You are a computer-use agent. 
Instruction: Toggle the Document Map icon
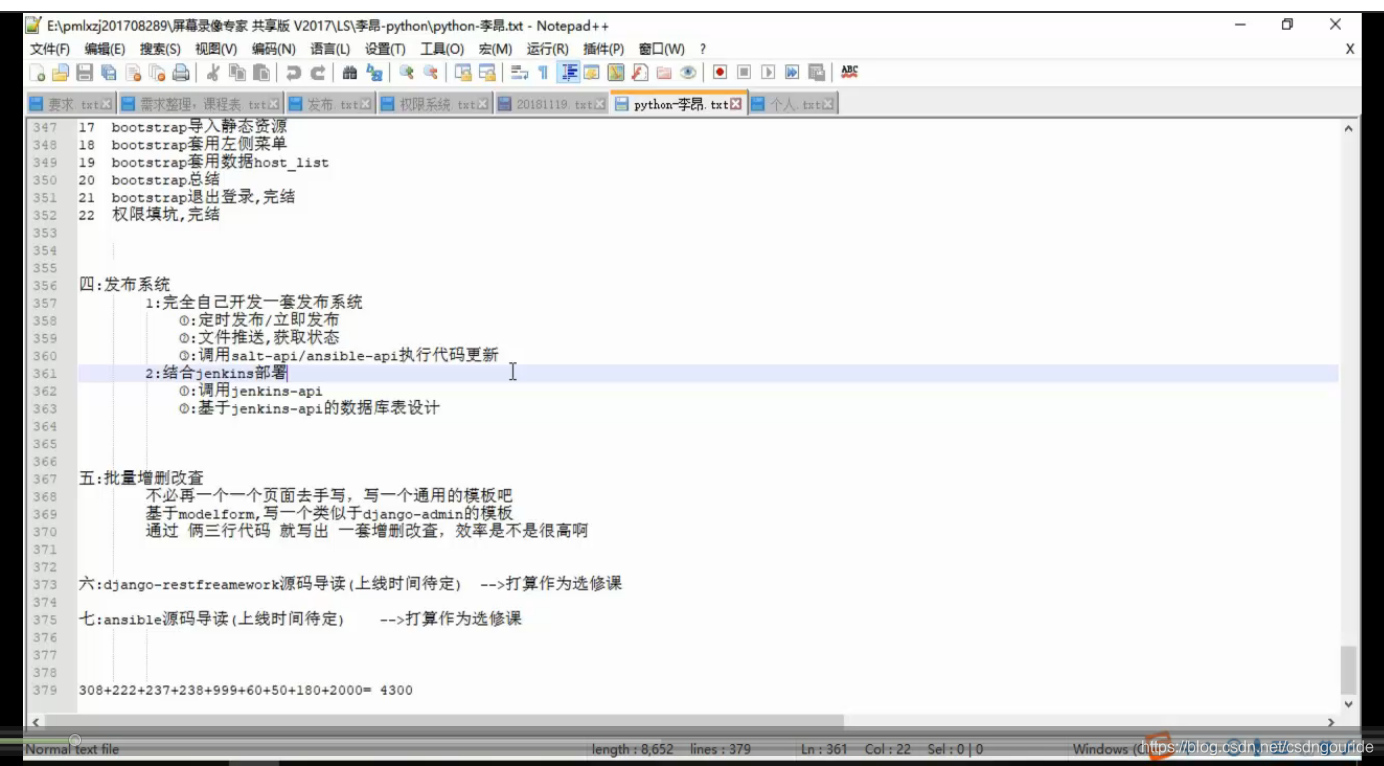pyautogui.click(x=616, y=72)
